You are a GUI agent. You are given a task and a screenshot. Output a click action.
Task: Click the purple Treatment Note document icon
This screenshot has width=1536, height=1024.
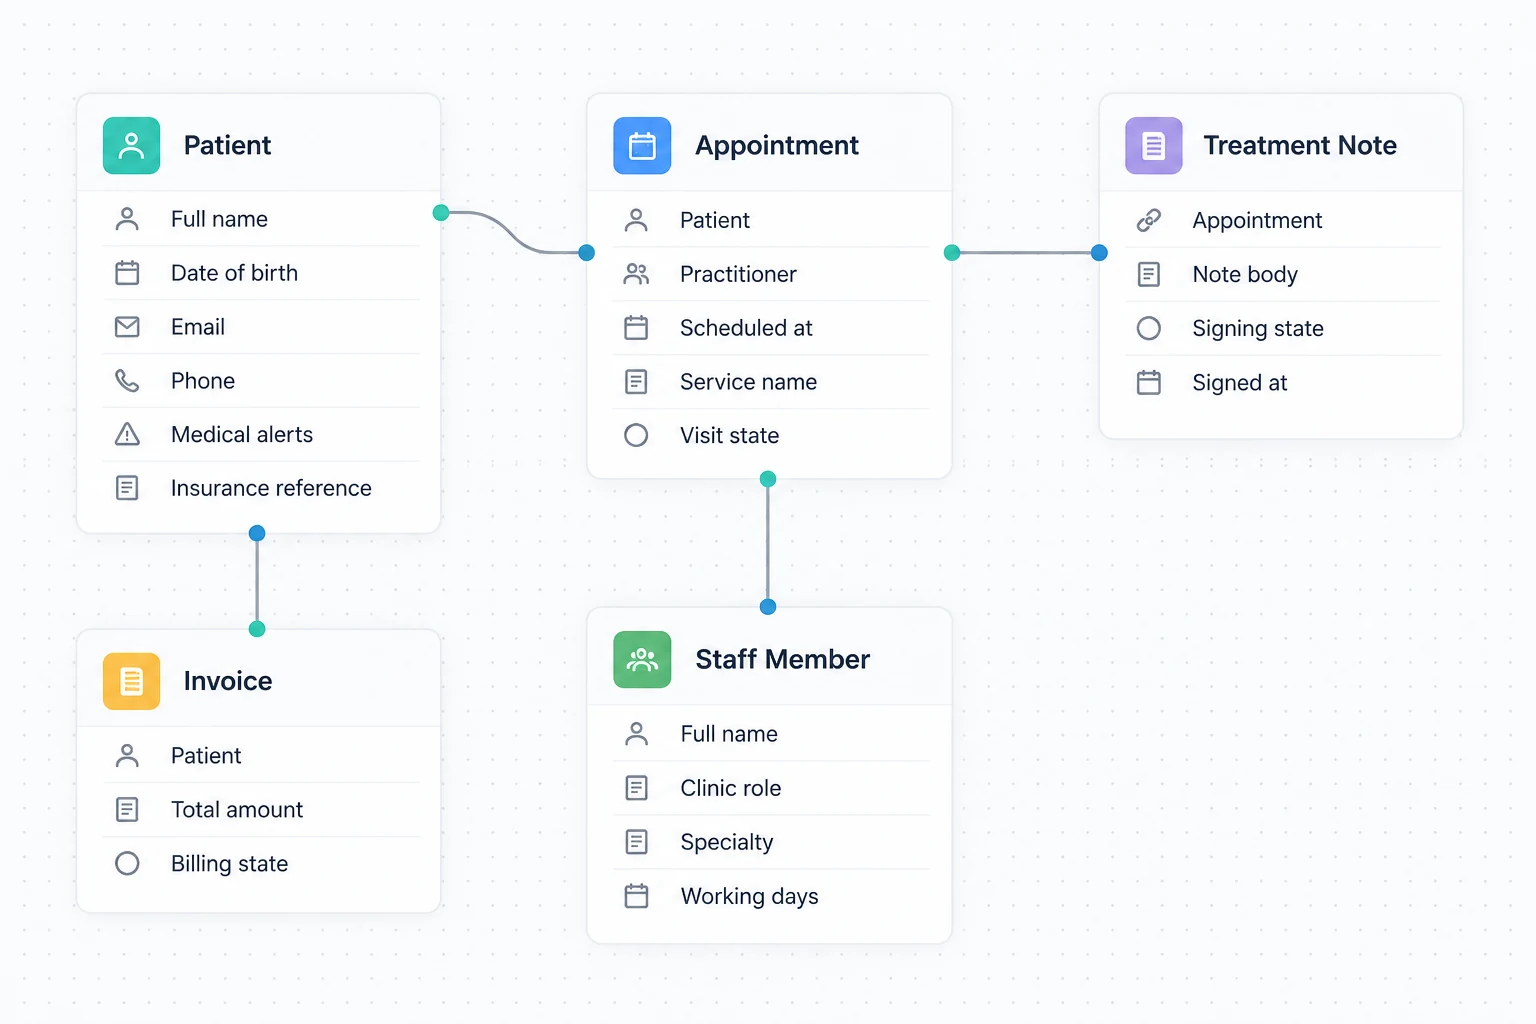coord(1153,146)
